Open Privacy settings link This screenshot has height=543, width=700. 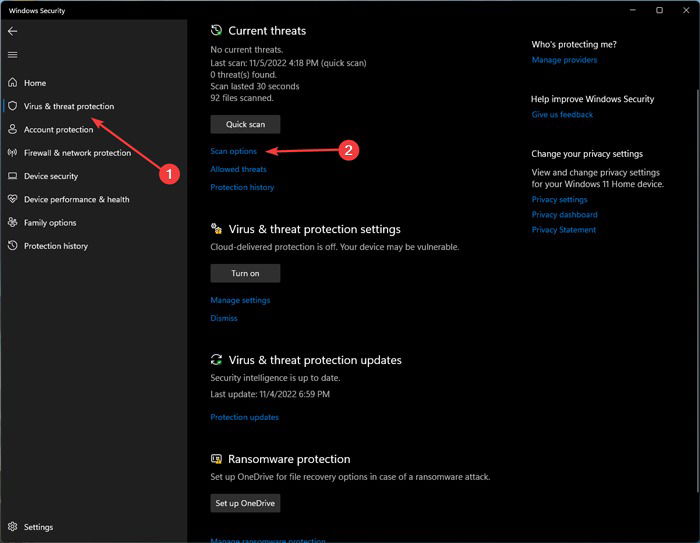[x=559, y=199]
